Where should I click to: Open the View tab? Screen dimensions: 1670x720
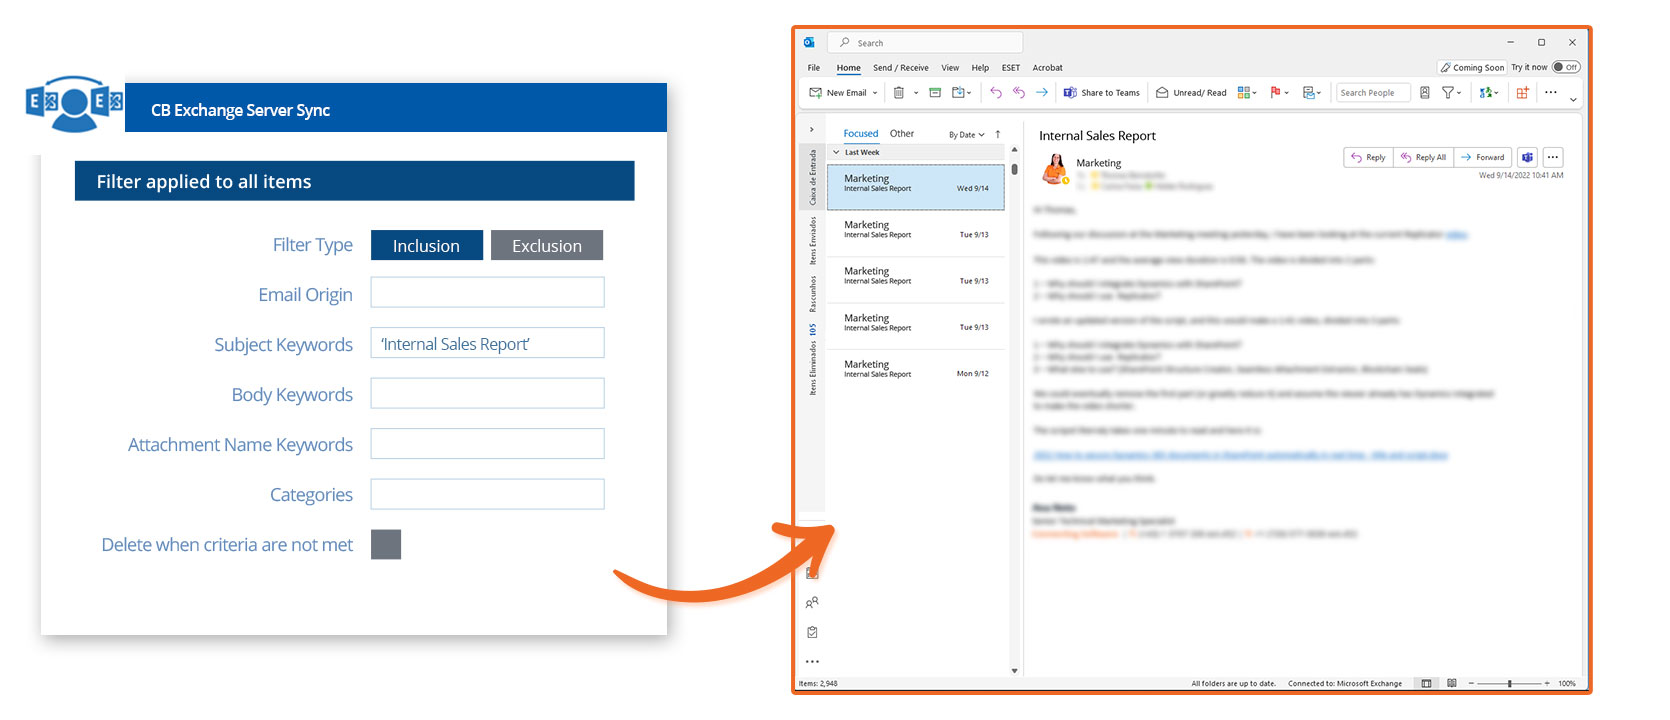click(950, 68)
